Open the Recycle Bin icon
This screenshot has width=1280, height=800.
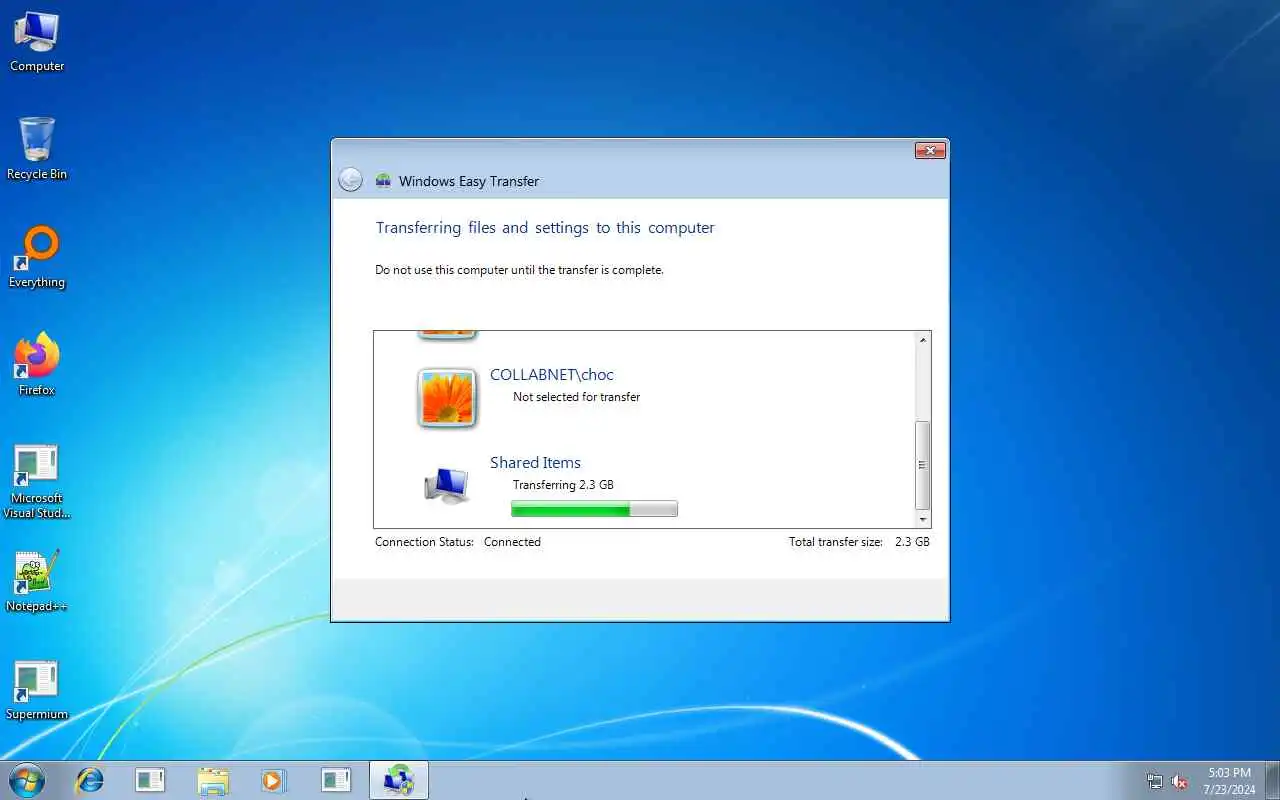pos(37,149)
